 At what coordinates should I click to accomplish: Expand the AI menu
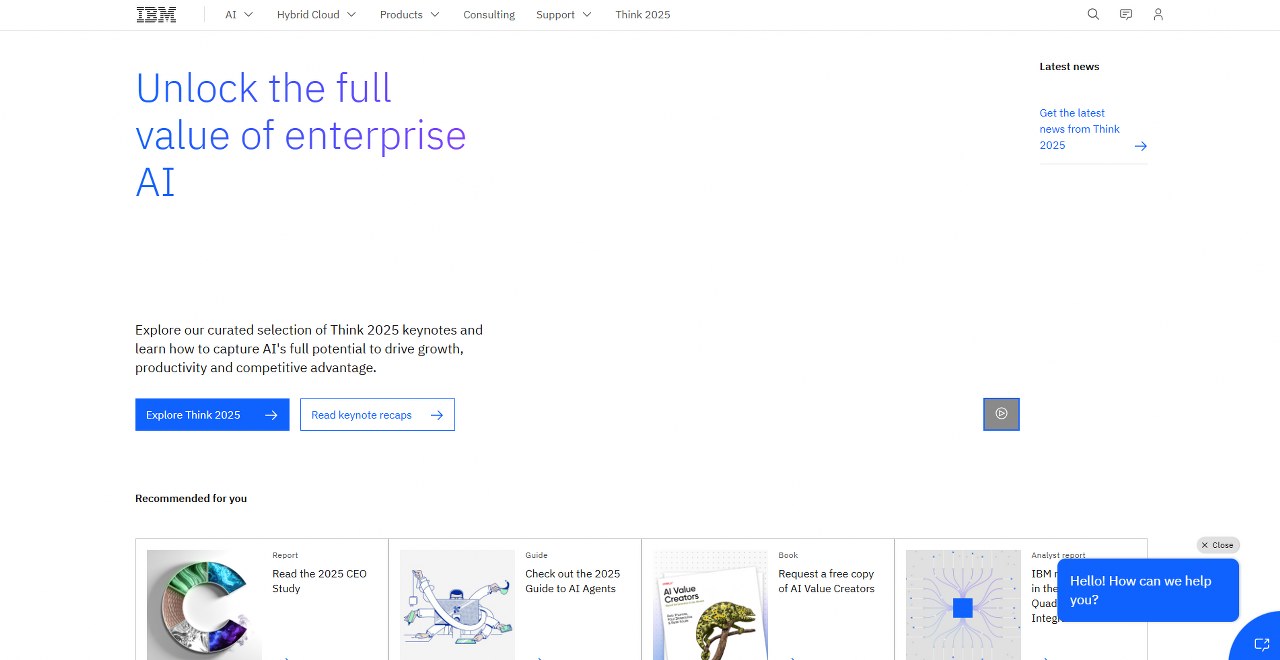point(239,14)
